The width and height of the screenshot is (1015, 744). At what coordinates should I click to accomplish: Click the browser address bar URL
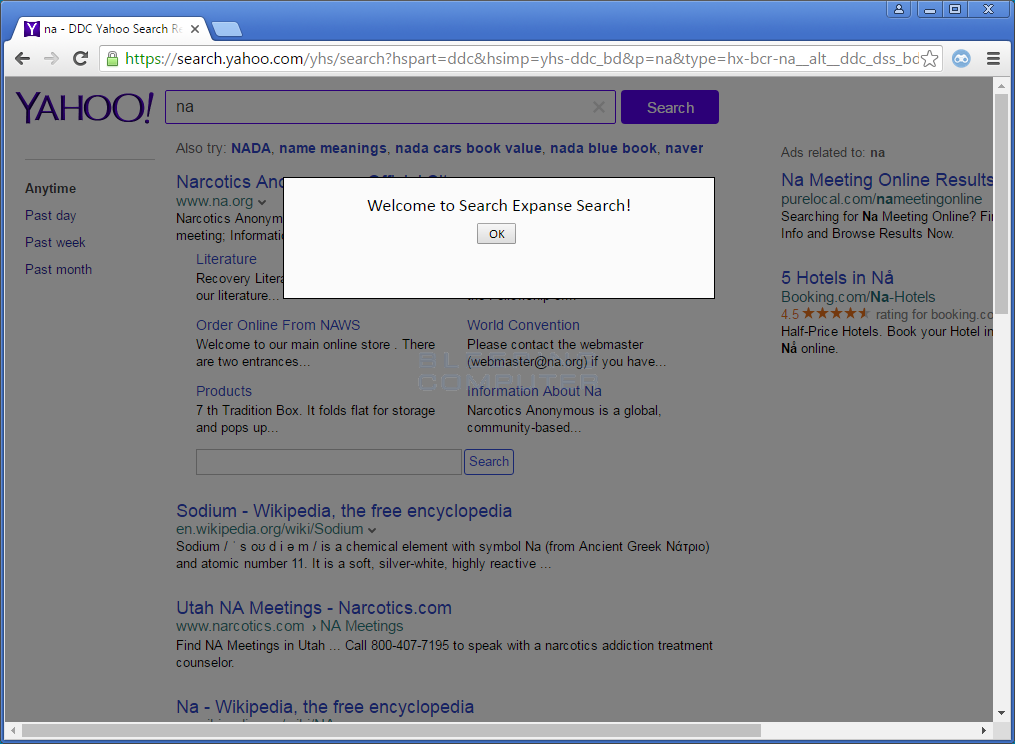click(521, 59)
